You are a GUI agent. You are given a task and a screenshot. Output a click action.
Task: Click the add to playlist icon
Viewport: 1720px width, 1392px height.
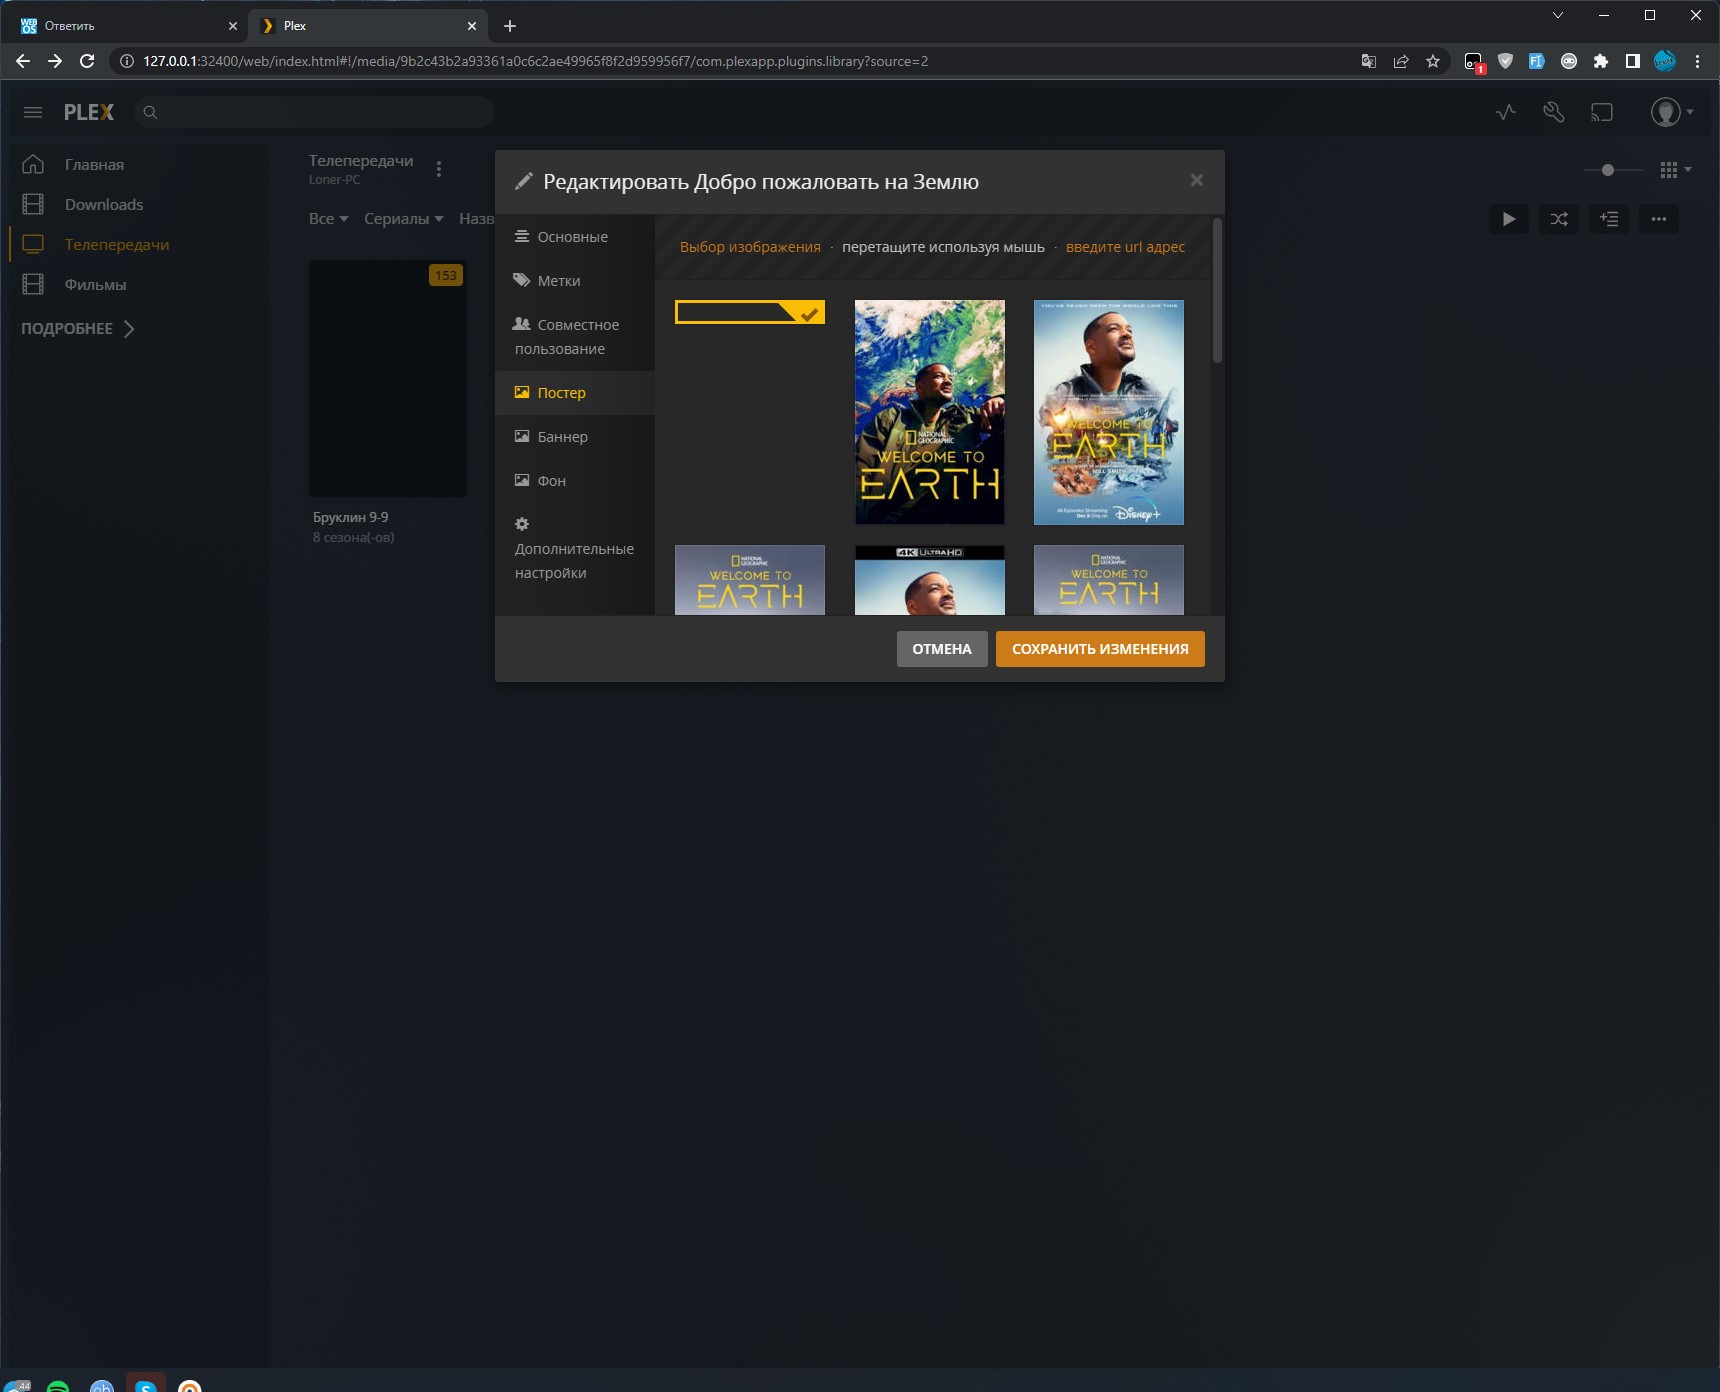pos(1609,219)
